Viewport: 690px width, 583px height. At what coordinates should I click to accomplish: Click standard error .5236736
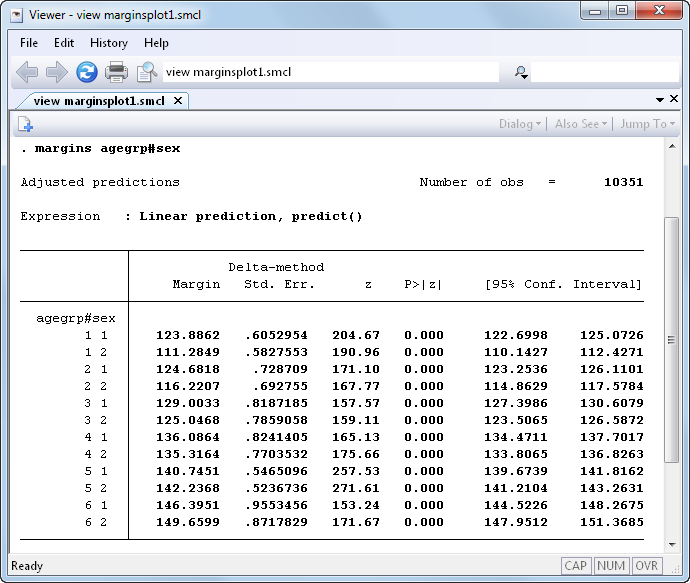click(x=276, y=488)
